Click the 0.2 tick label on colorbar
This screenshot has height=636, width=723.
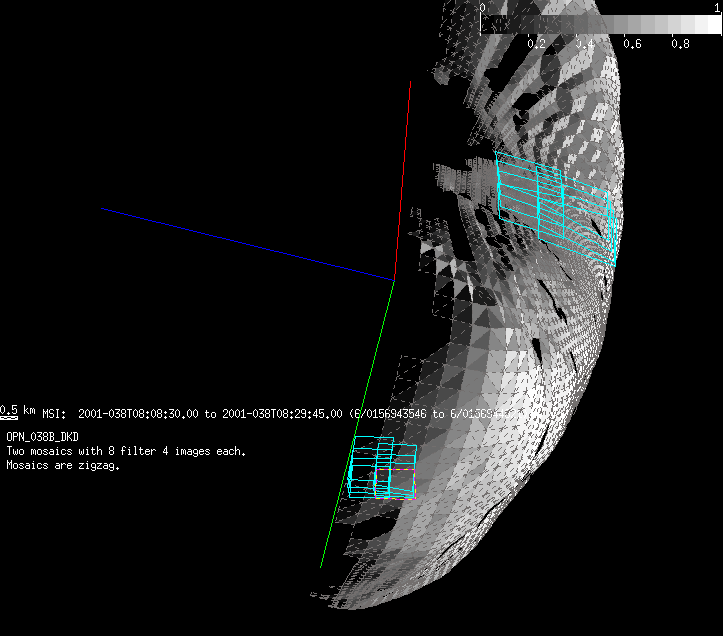click(536, 44)
